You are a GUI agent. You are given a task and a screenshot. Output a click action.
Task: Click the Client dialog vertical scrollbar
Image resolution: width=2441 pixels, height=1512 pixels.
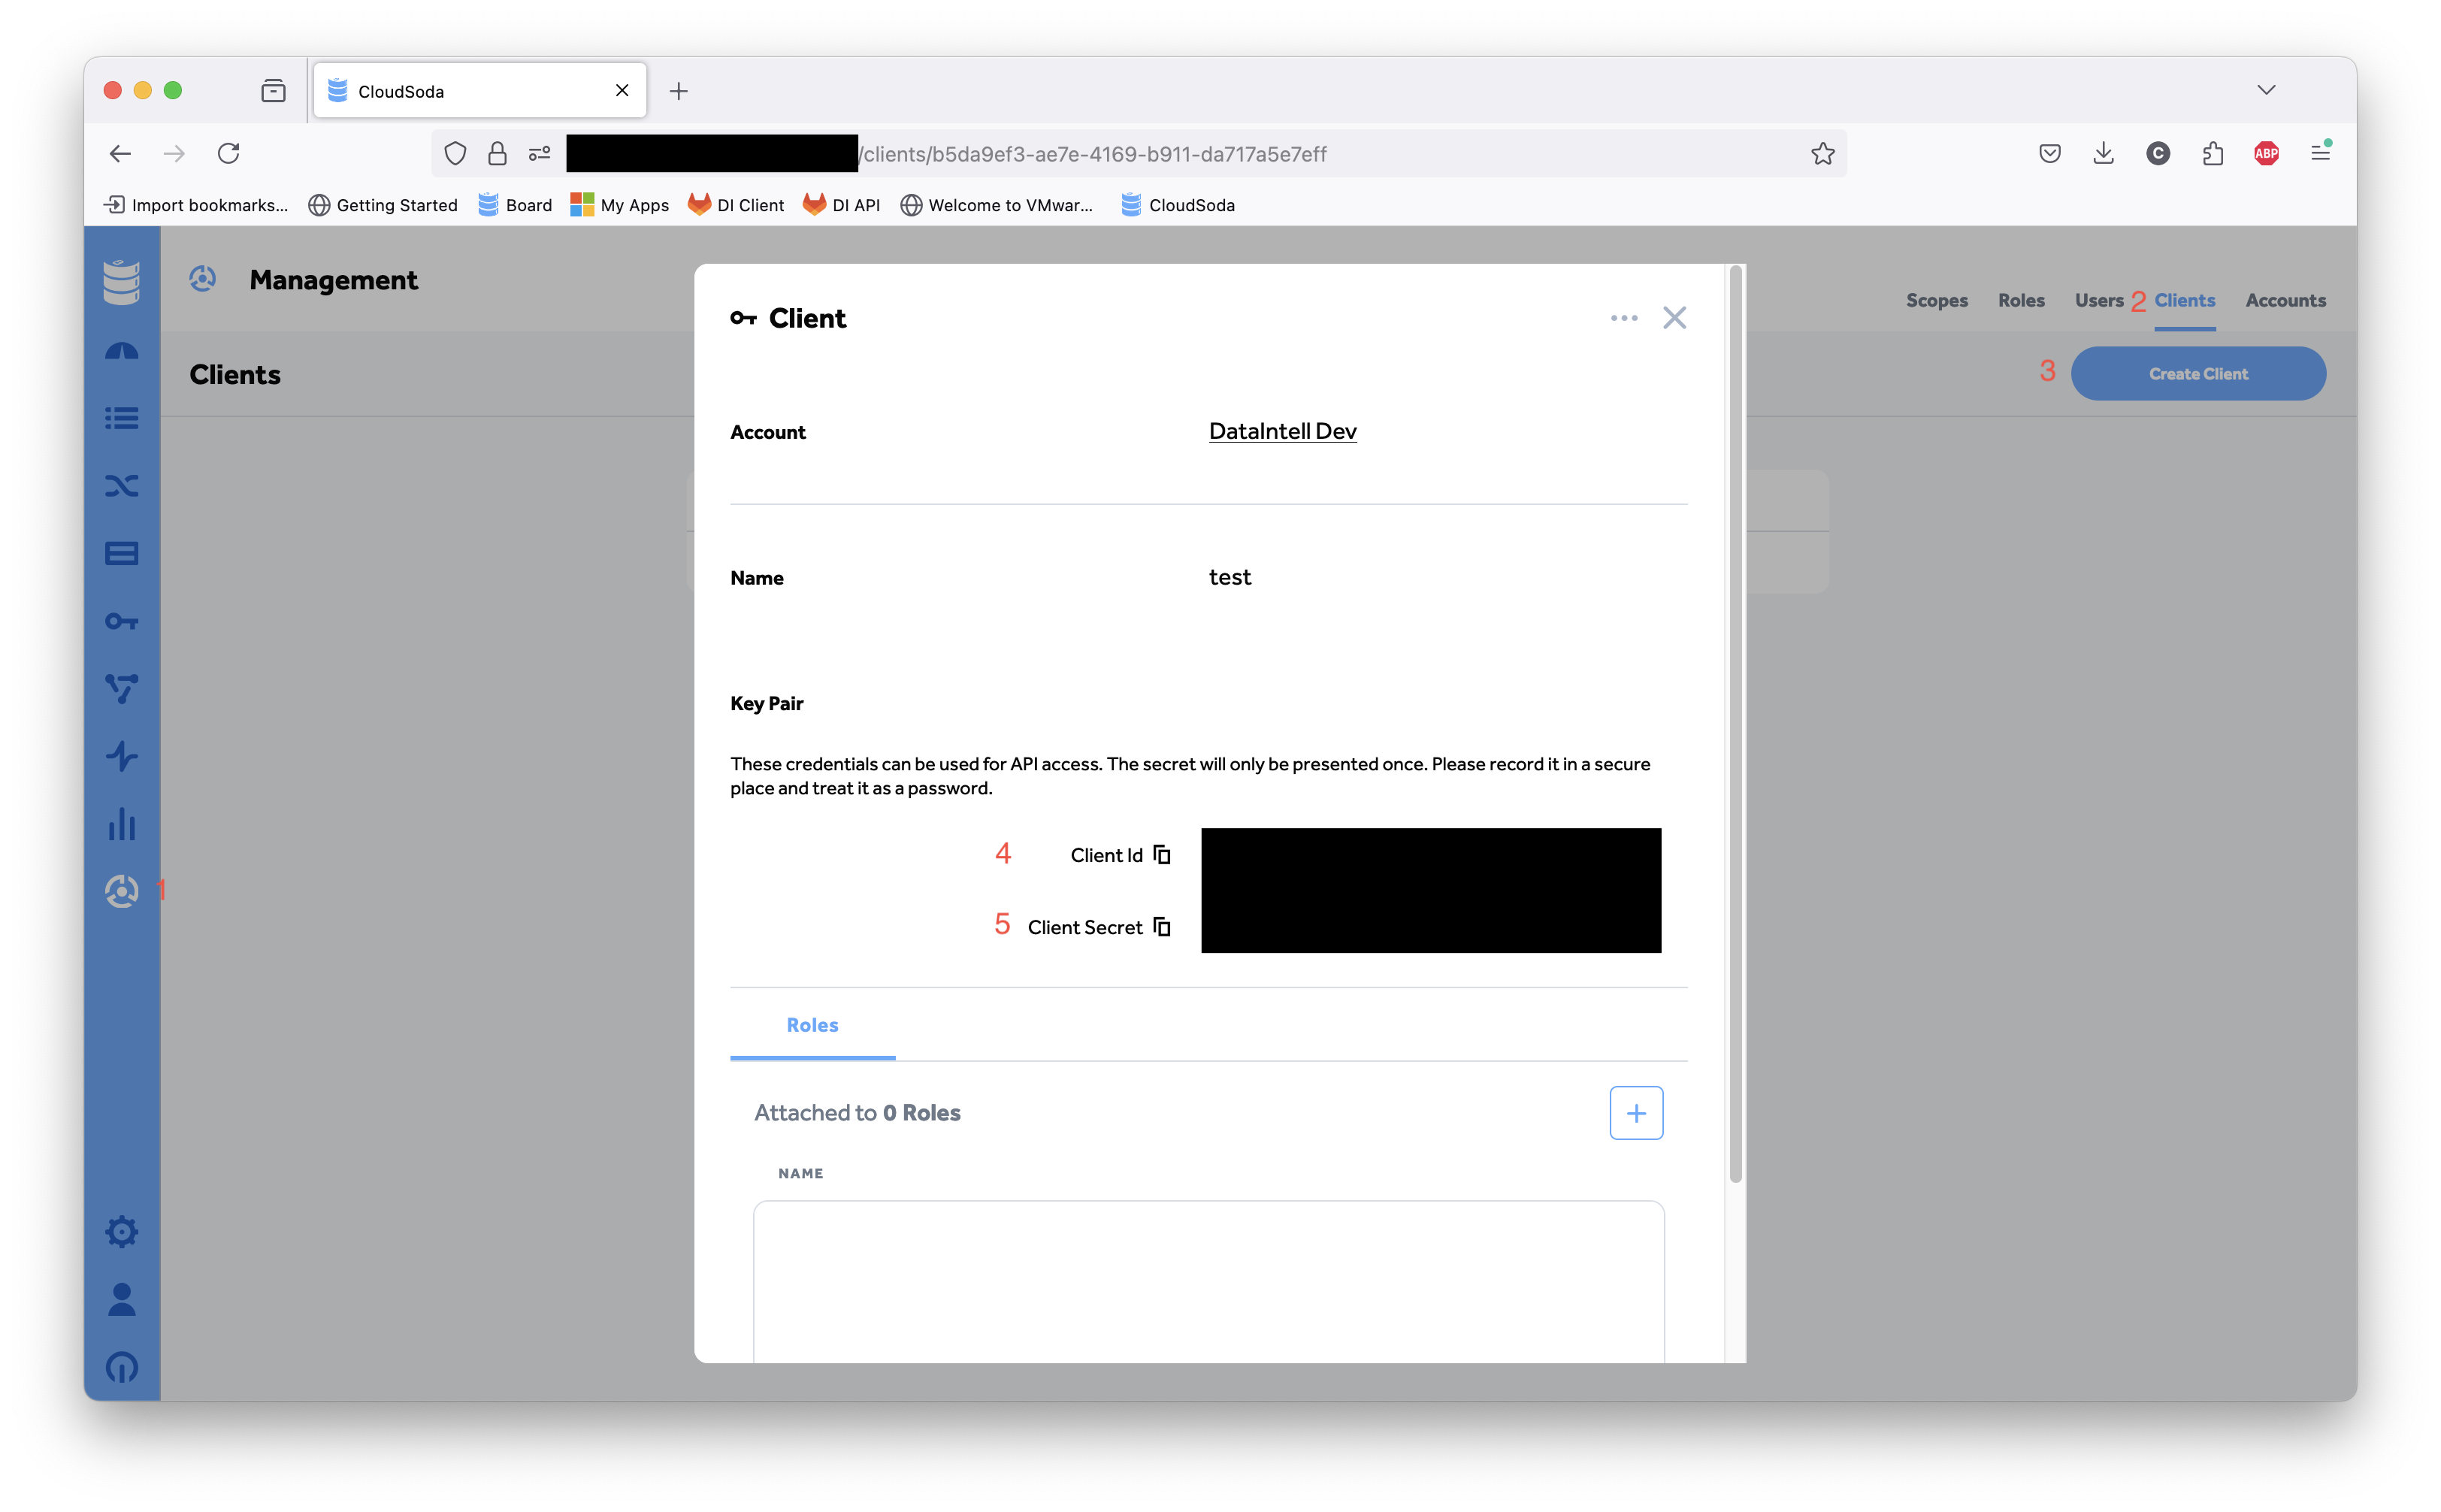1735,724
